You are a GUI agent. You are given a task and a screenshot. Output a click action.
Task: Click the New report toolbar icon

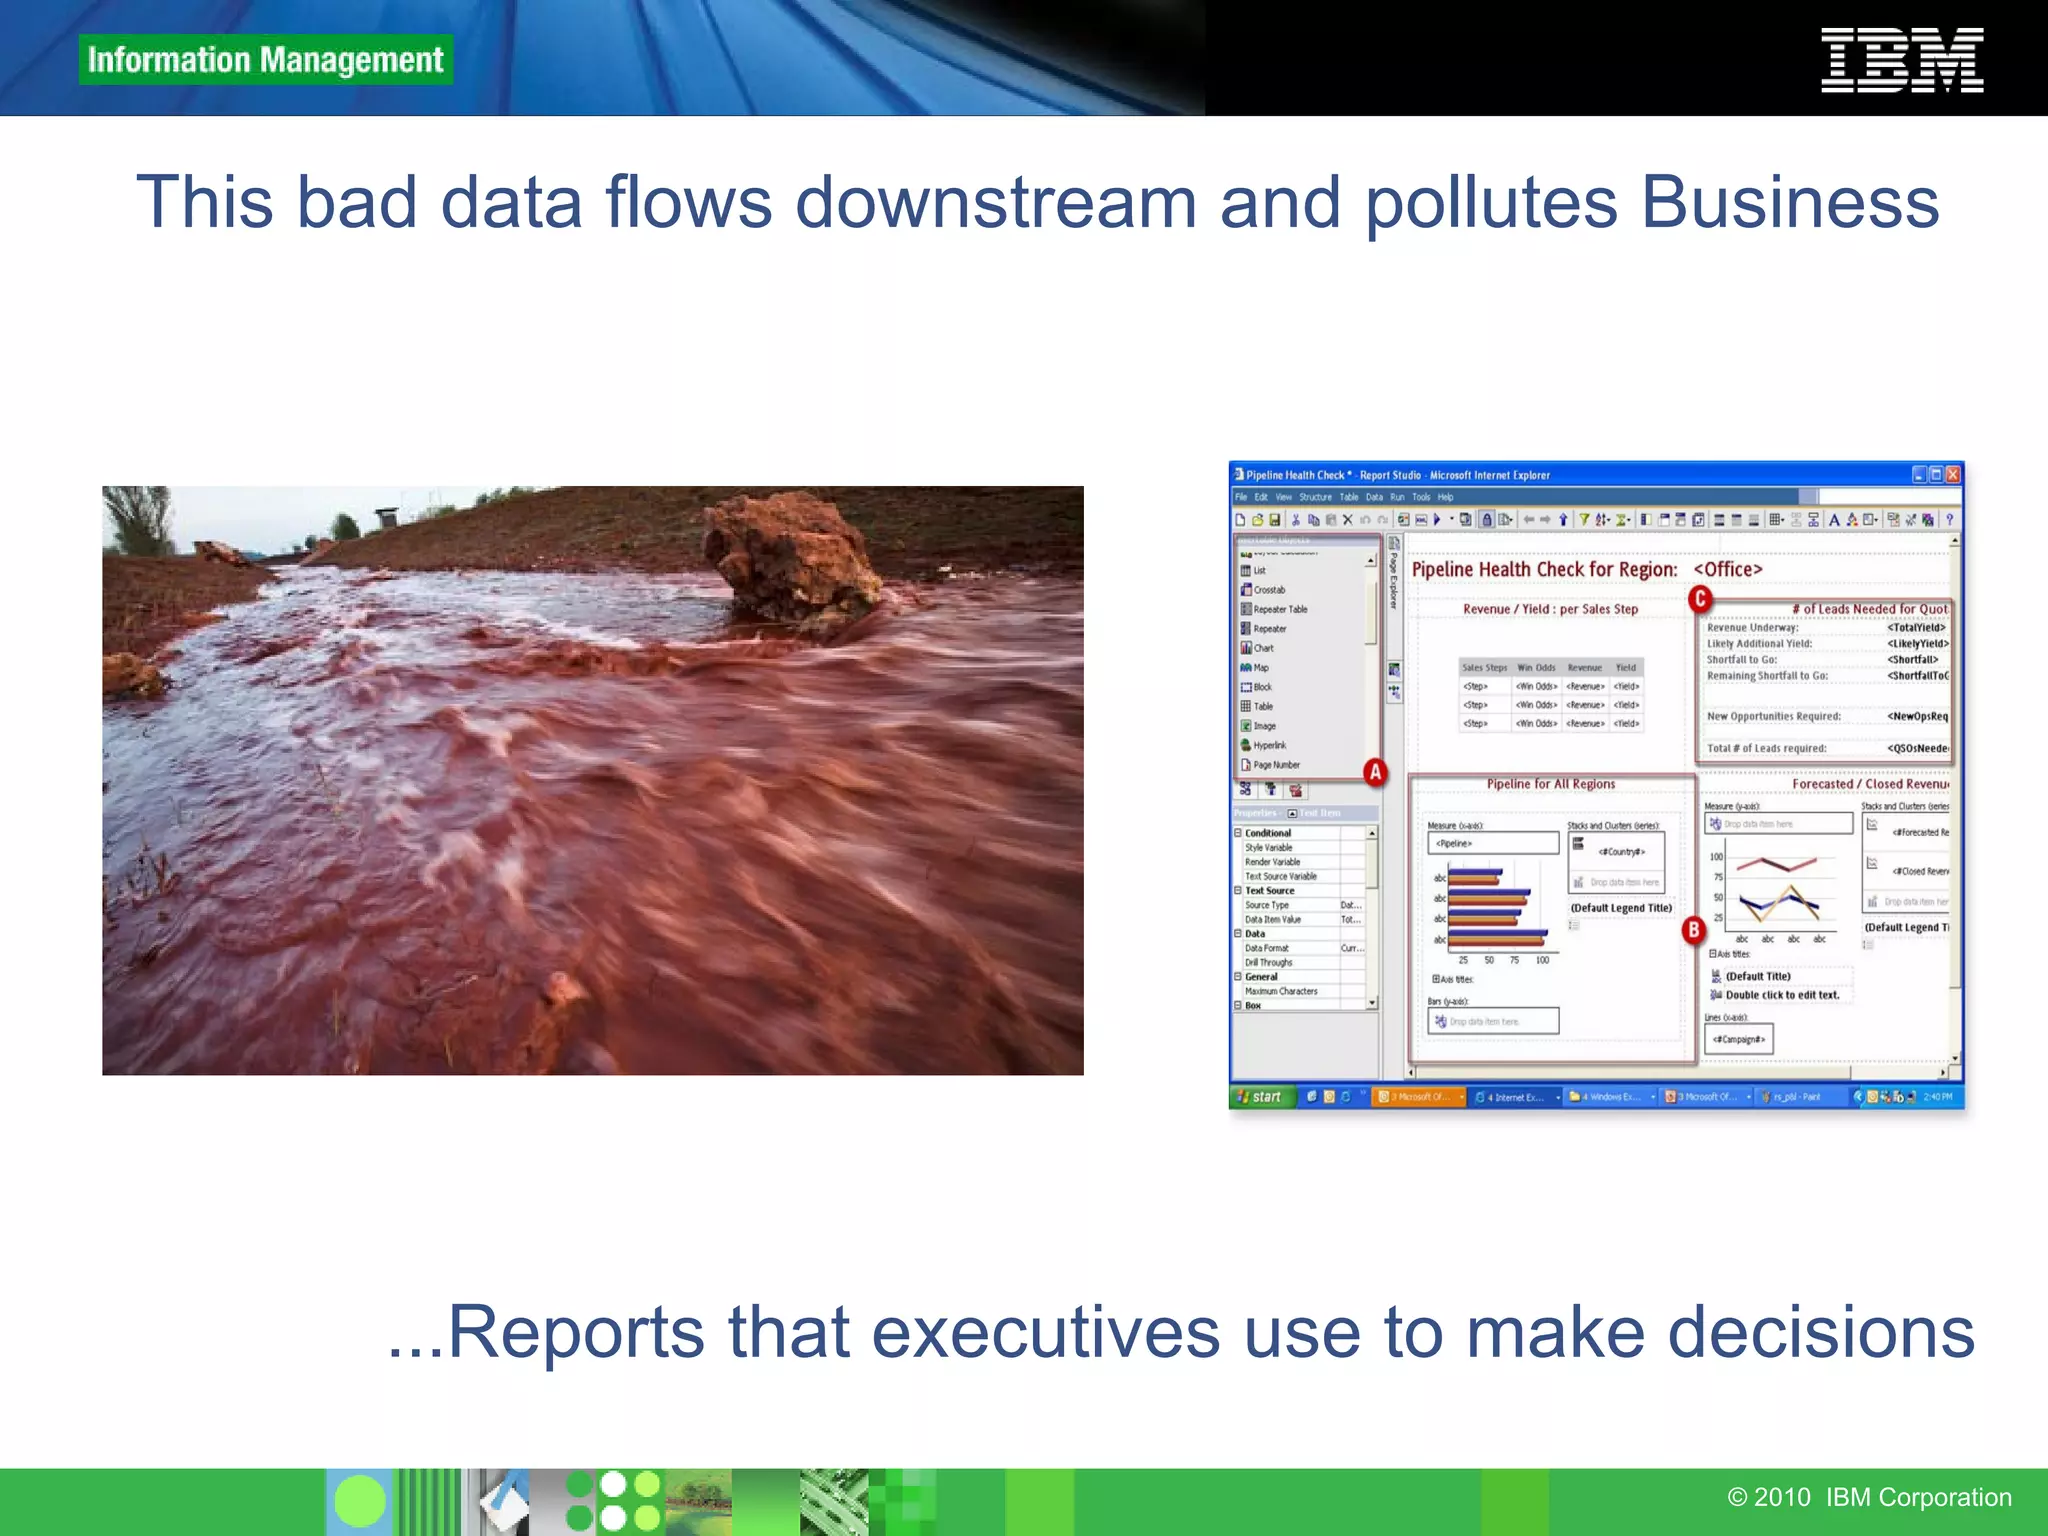tap(1241, 519)
